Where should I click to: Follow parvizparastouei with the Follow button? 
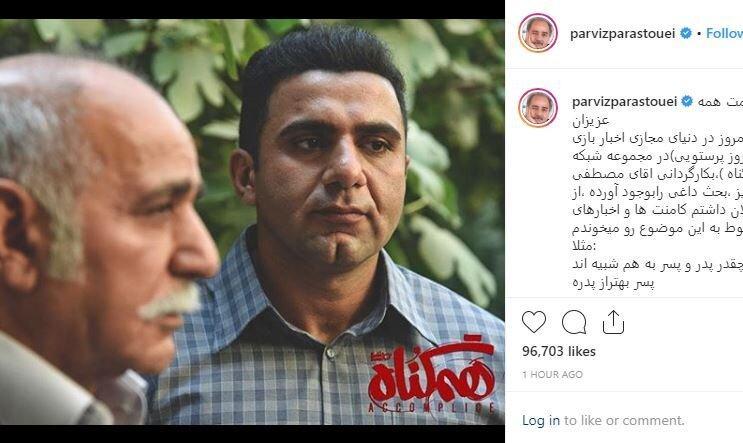(x=724, y=33)
